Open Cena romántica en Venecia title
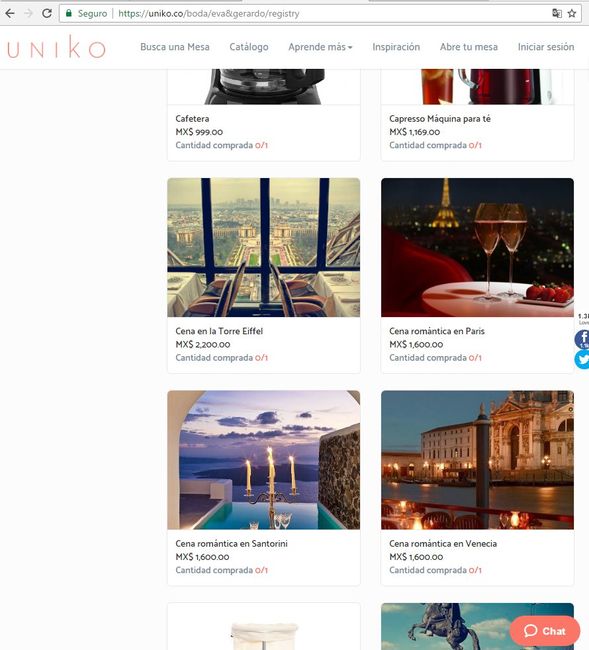Screen dimensions: 589x650 pyautogui.click(x=443, y=543)
